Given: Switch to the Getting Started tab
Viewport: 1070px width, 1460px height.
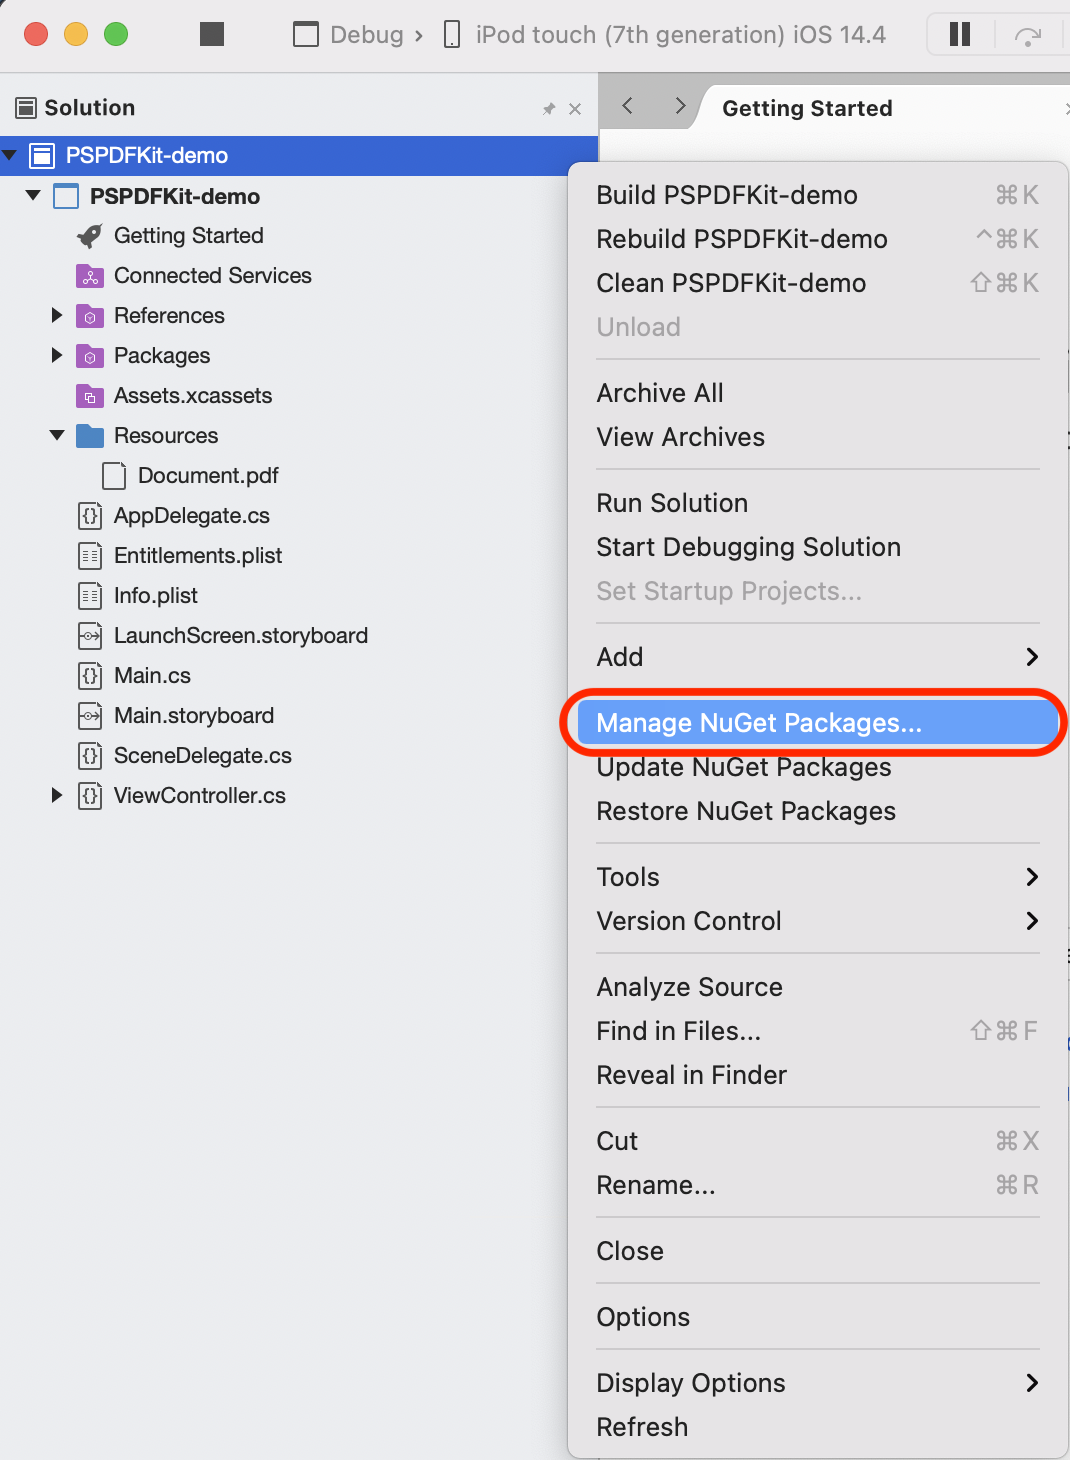Looking at the screenshot, I should 807,108.
